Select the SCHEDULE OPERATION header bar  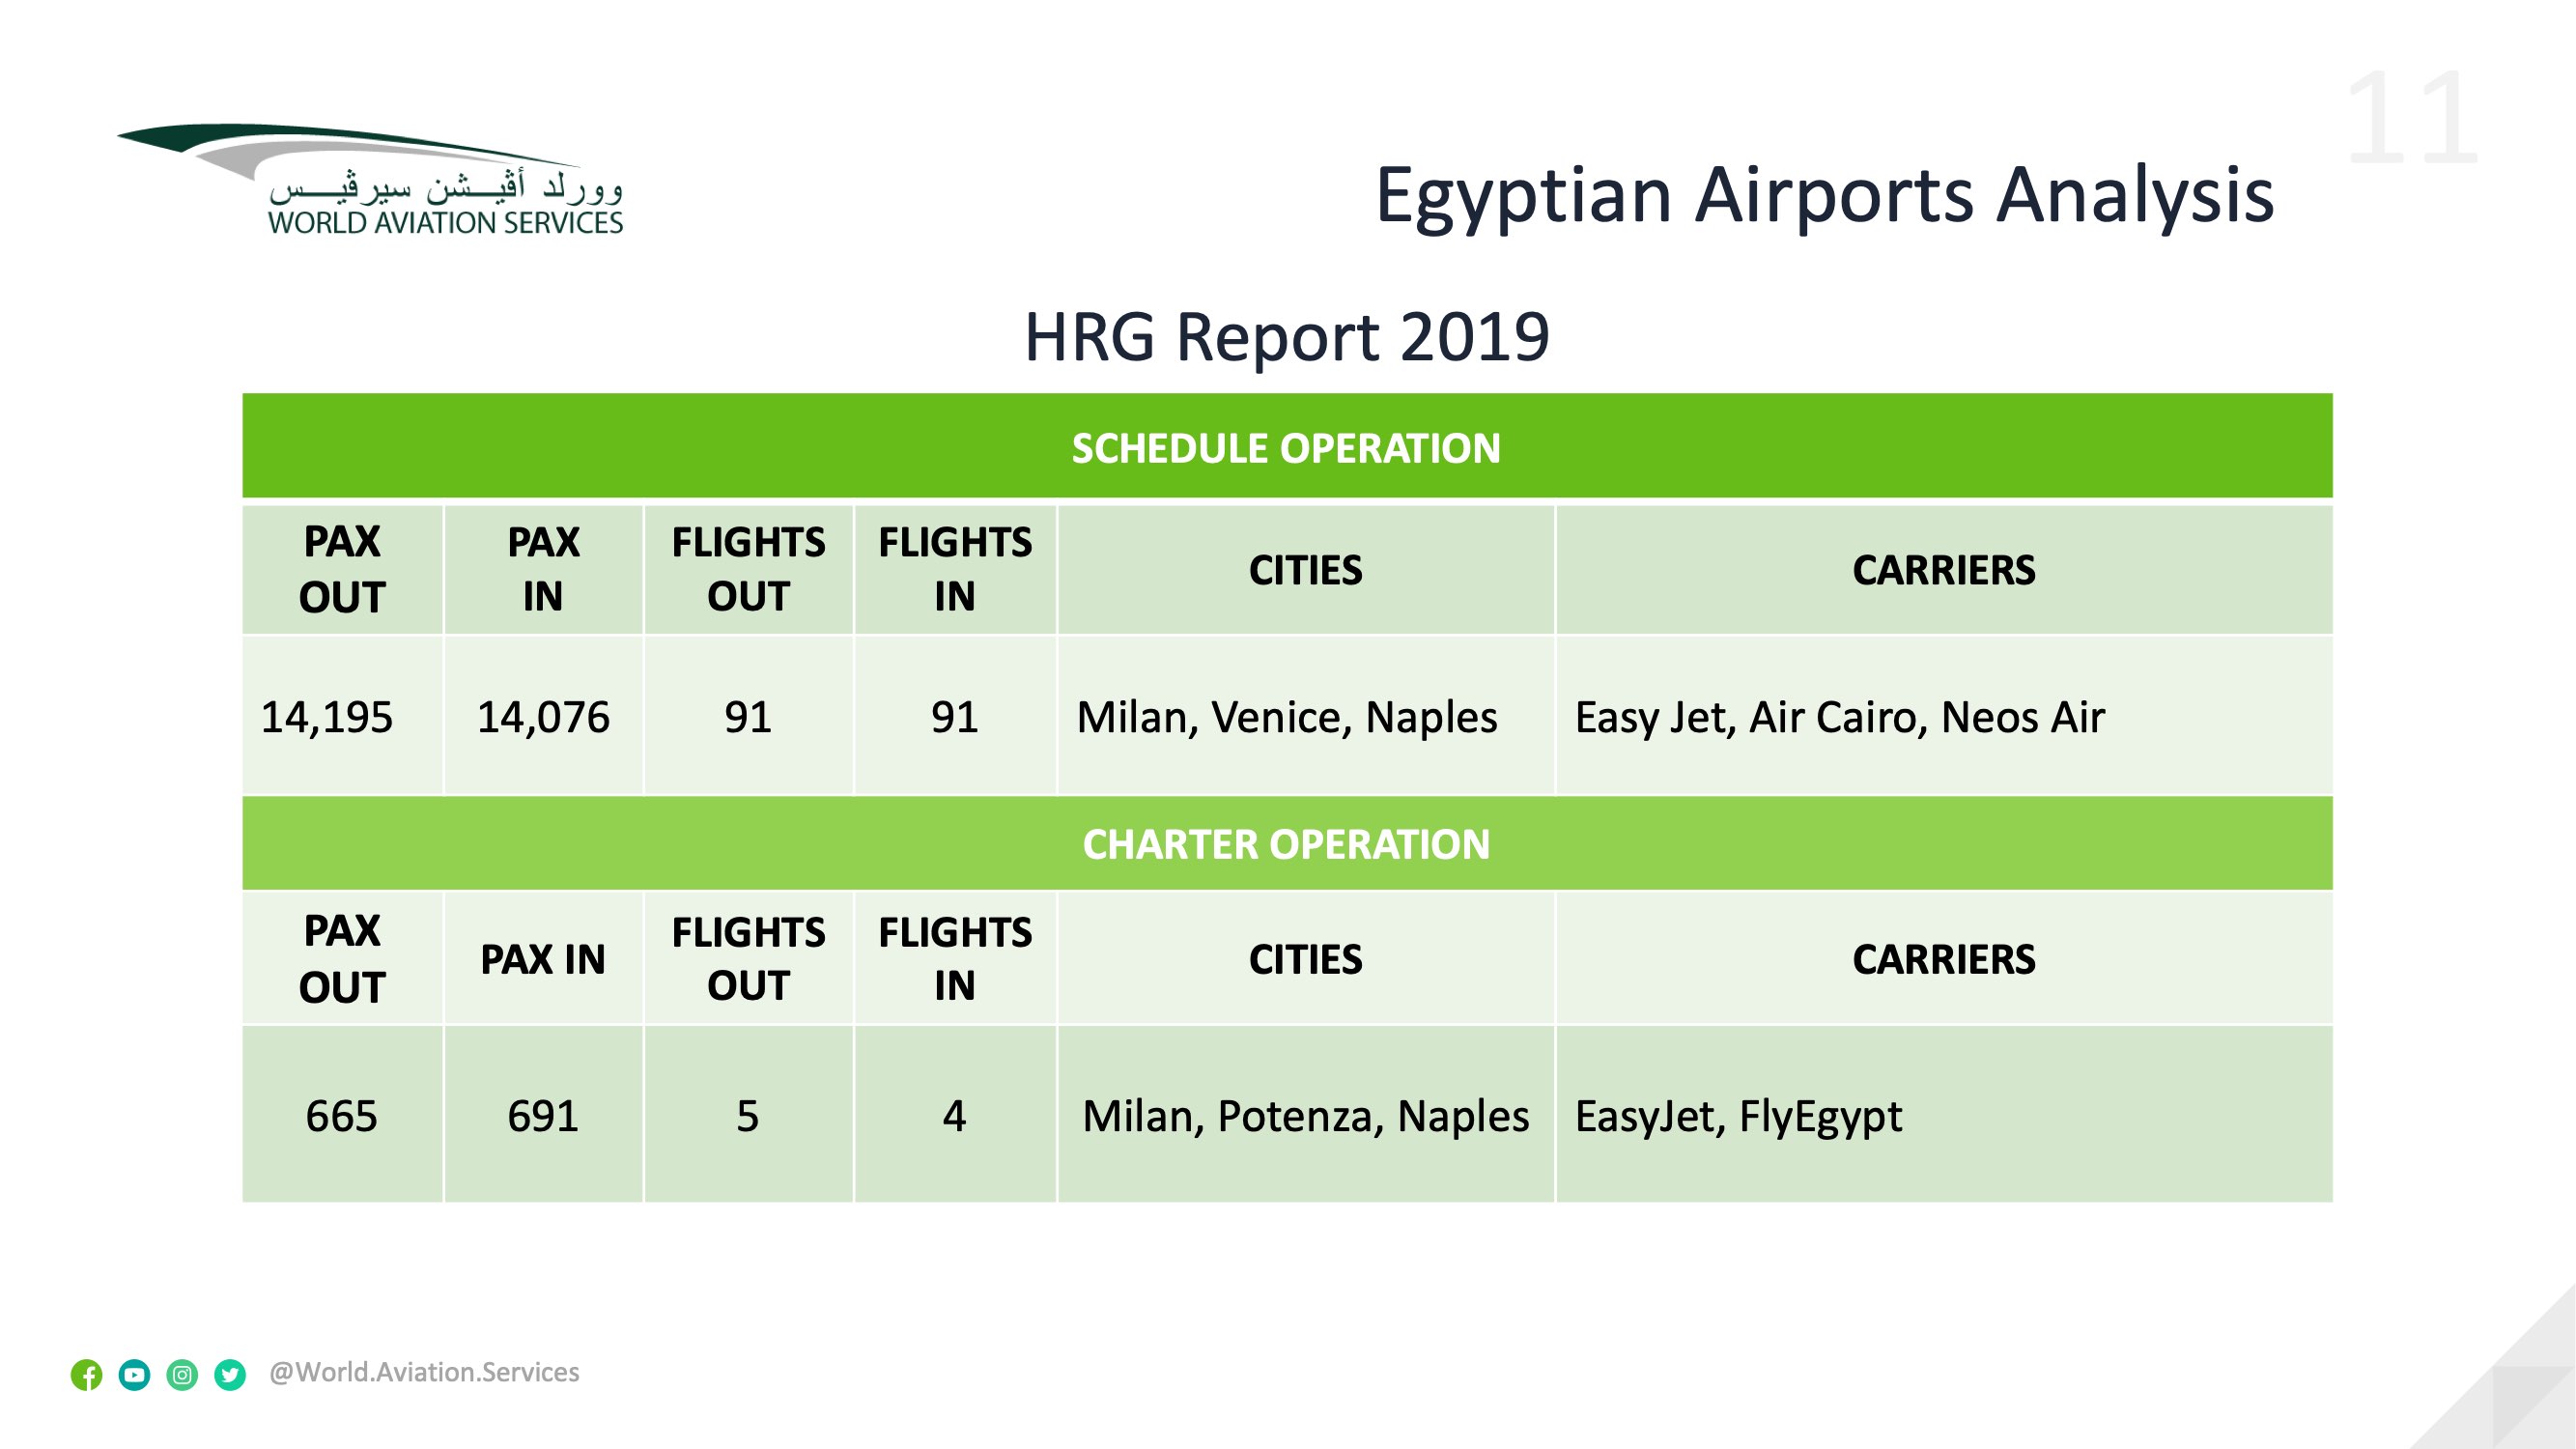coord(1287,446)
